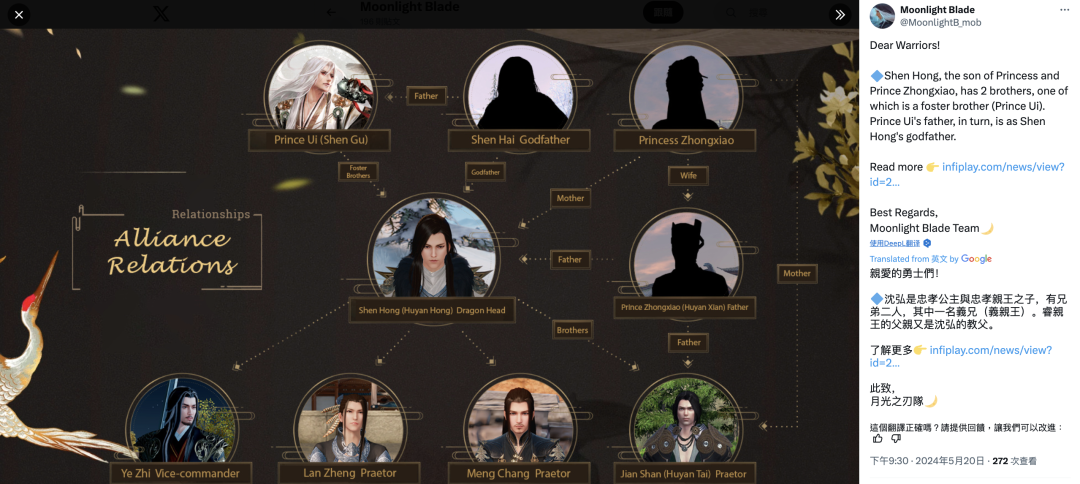Screen dimensions: 1080x484
Task: Click the 使用DeepL翻译 translate link
Action: coord(895,243)
